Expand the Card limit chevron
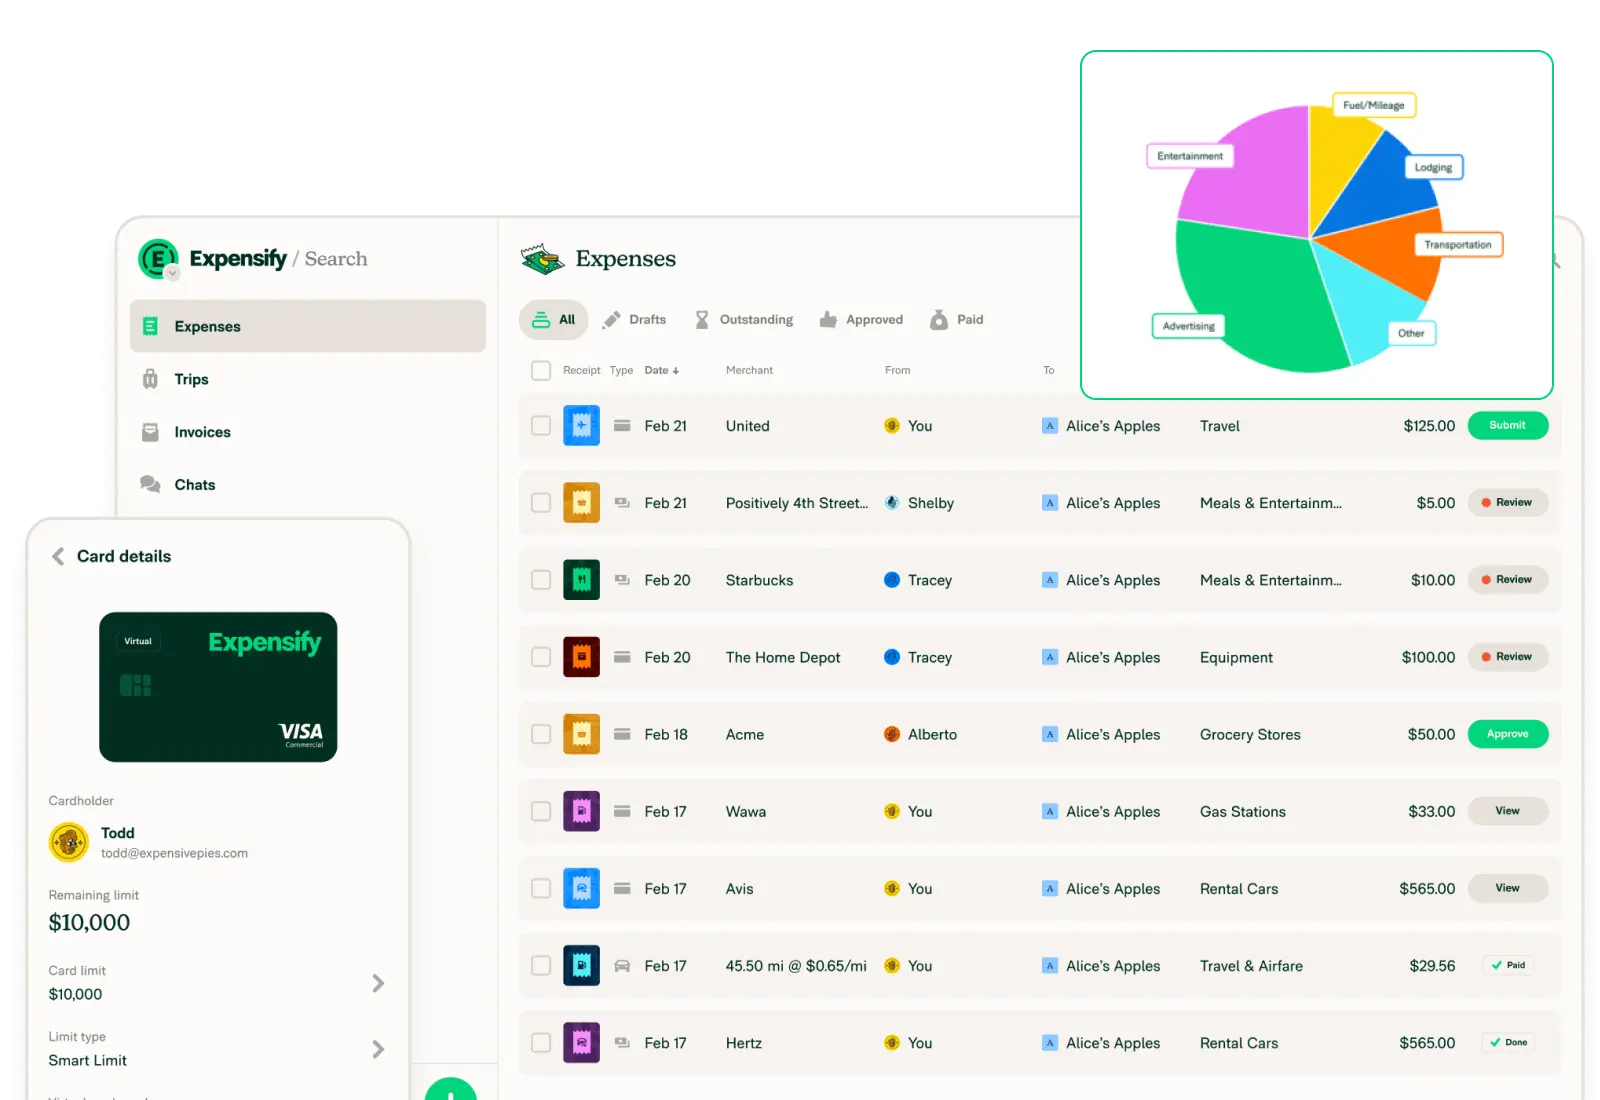Image resolution: width=1600 pixels, height=1100 pixels. tap(378, 983)
